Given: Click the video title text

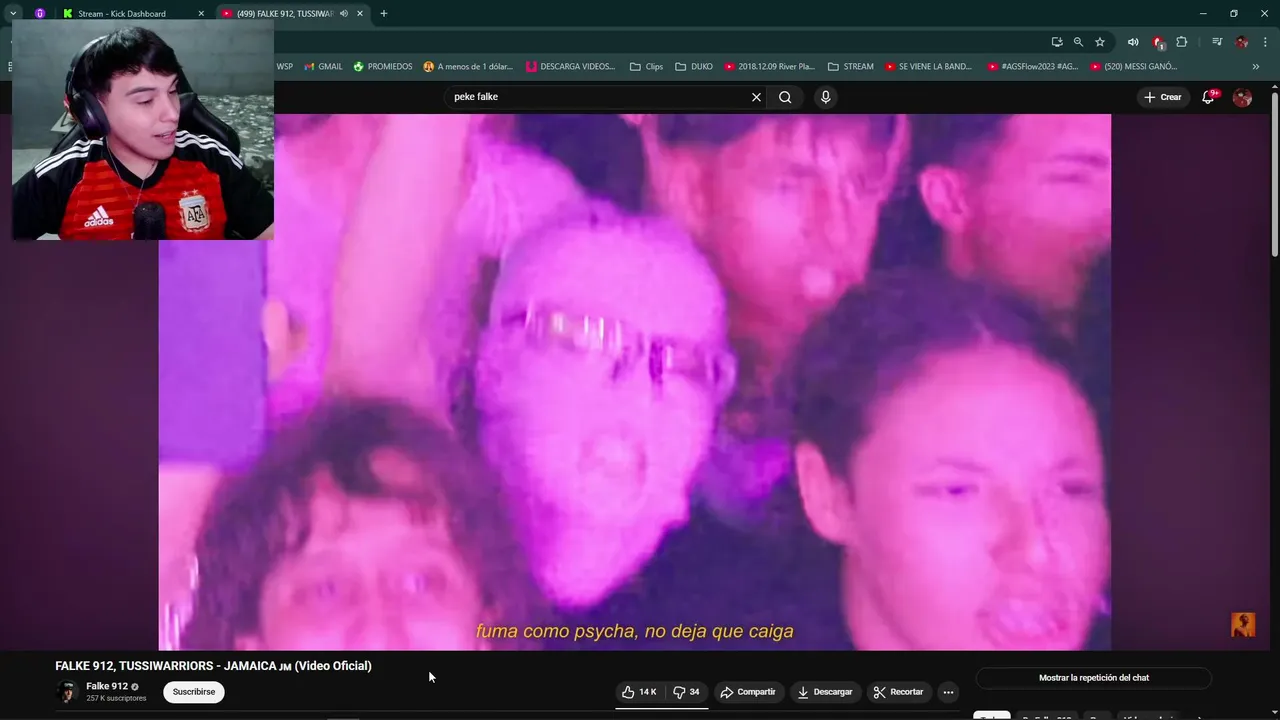Looking at the screenshot, I should pyautogui.click(x=213, y=666).
